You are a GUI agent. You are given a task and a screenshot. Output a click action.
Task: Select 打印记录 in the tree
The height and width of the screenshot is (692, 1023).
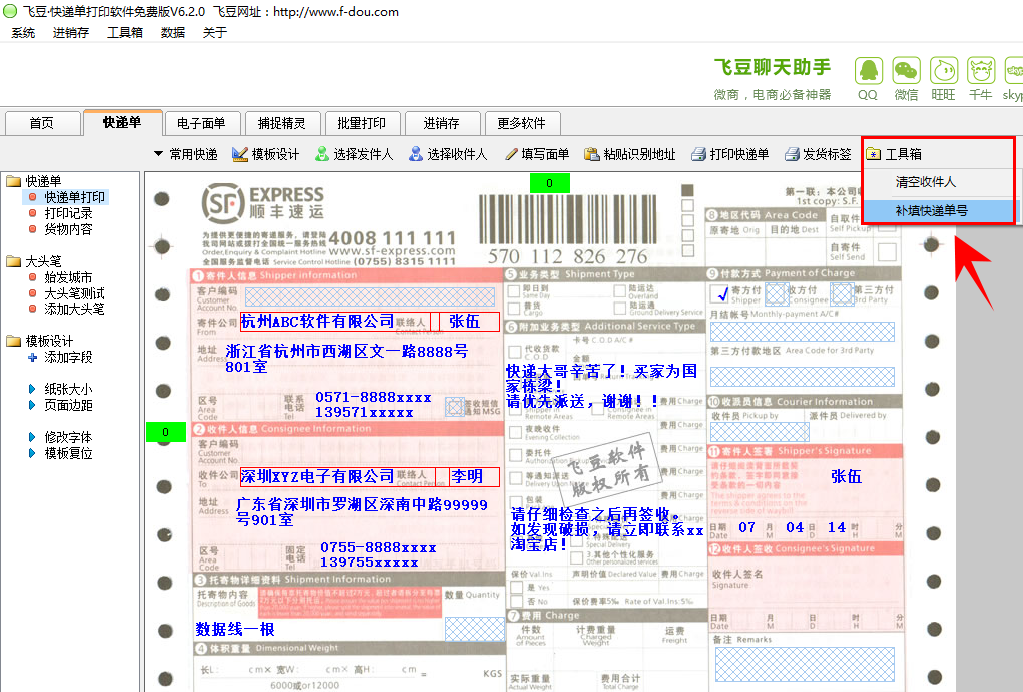click(x=68, y=213)
